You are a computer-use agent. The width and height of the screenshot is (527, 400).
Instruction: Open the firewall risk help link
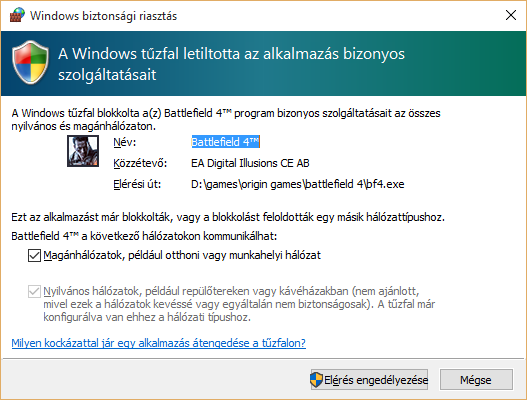(x=159, y=343)
